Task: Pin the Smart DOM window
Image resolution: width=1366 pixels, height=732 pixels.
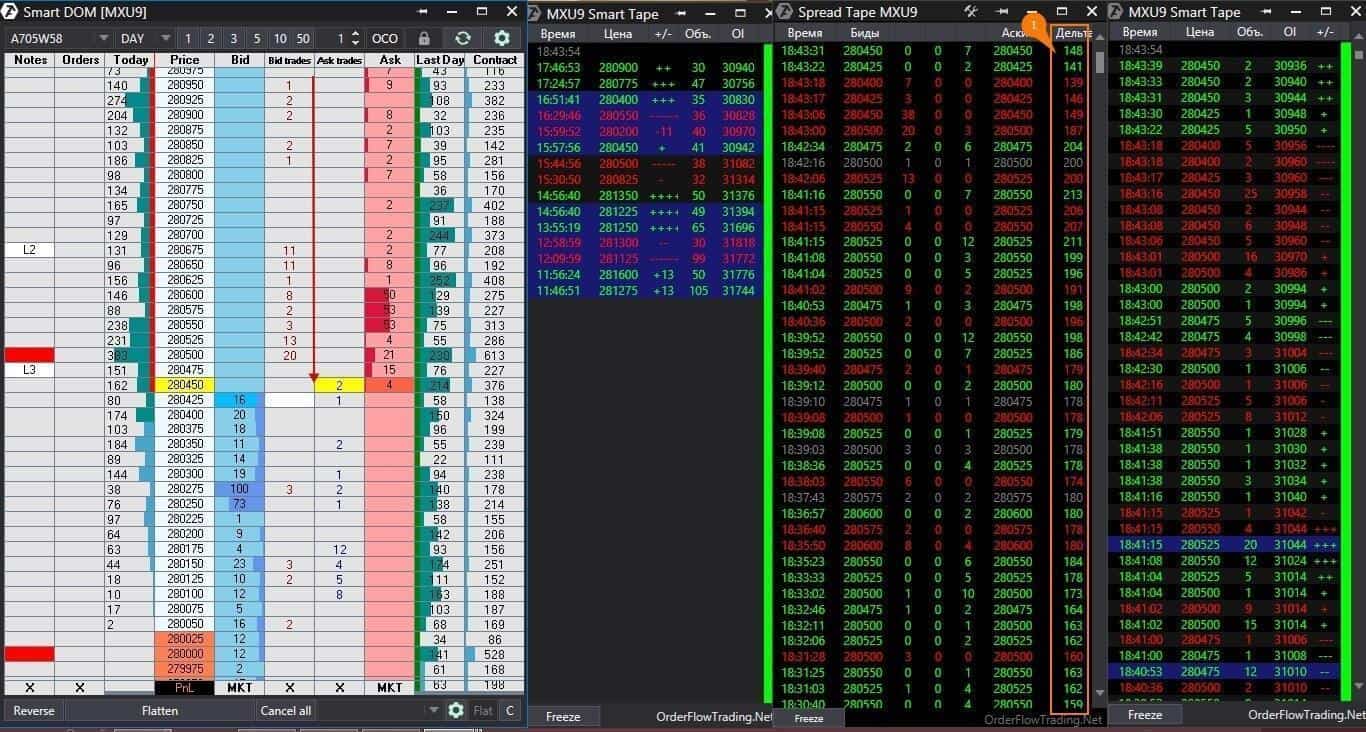Action: tap(422, 11)
